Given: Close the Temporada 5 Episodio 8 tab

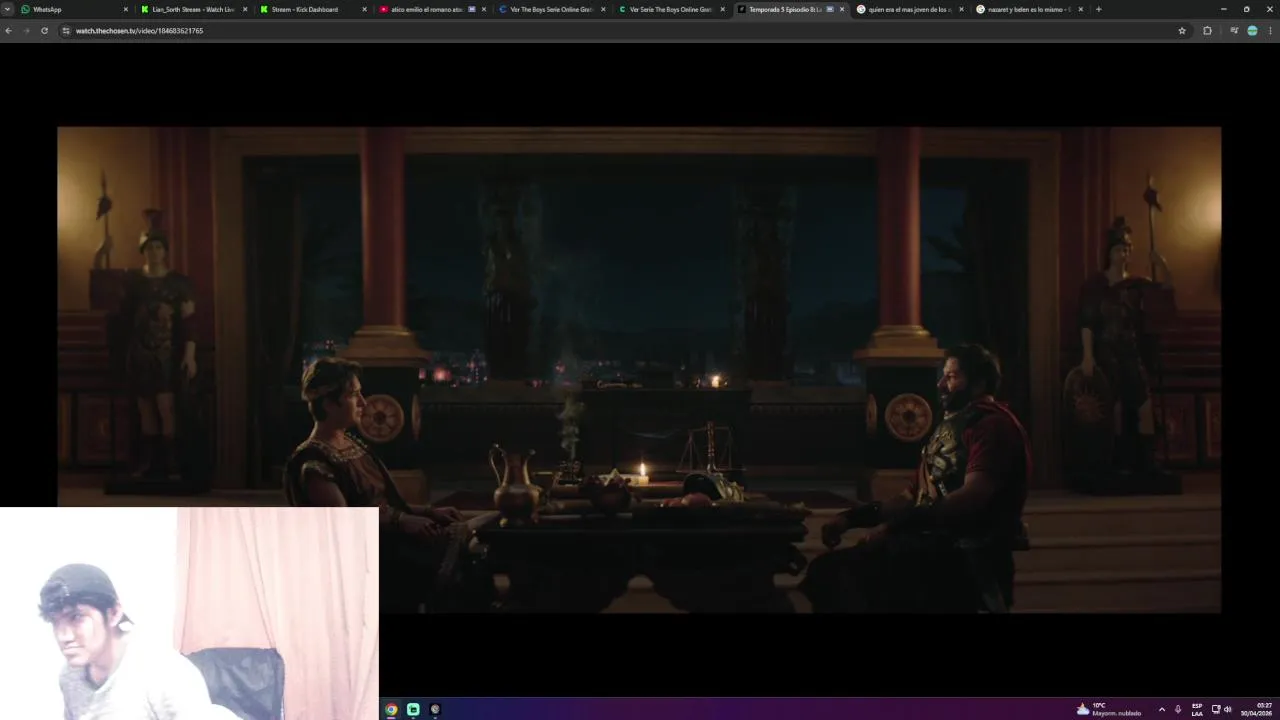Looking at the screenshot, I should (x=842, y=9).
